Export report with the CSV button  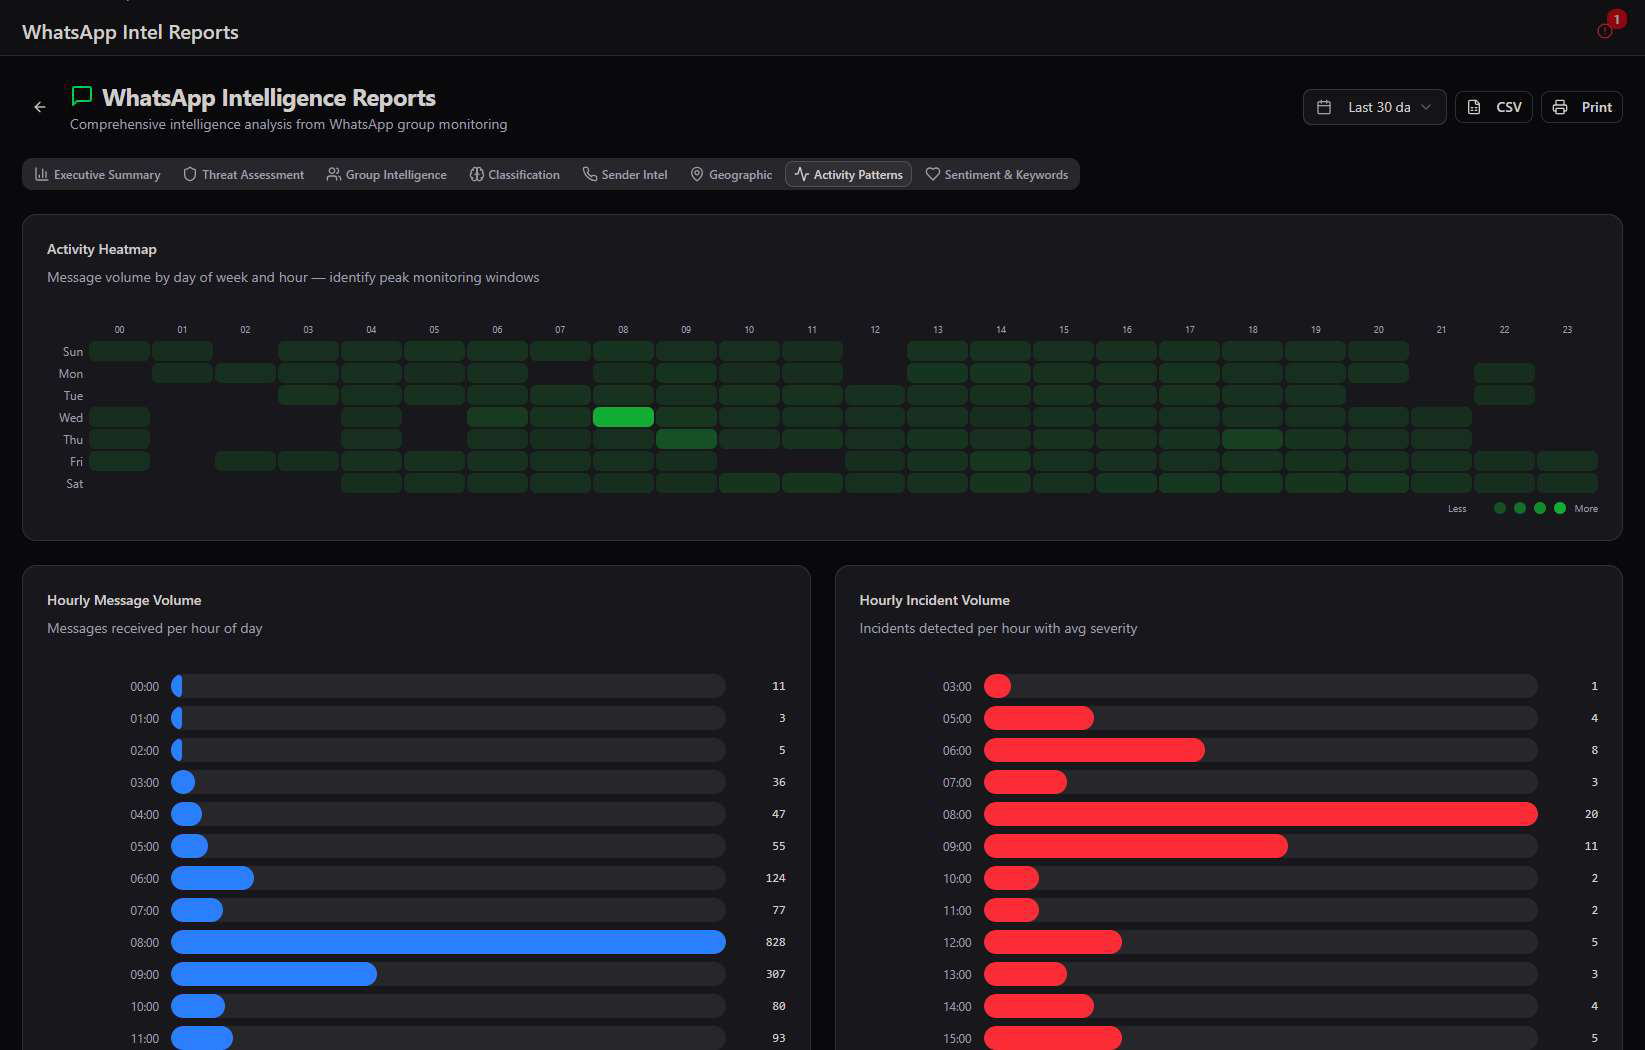tap(1494, 107)
